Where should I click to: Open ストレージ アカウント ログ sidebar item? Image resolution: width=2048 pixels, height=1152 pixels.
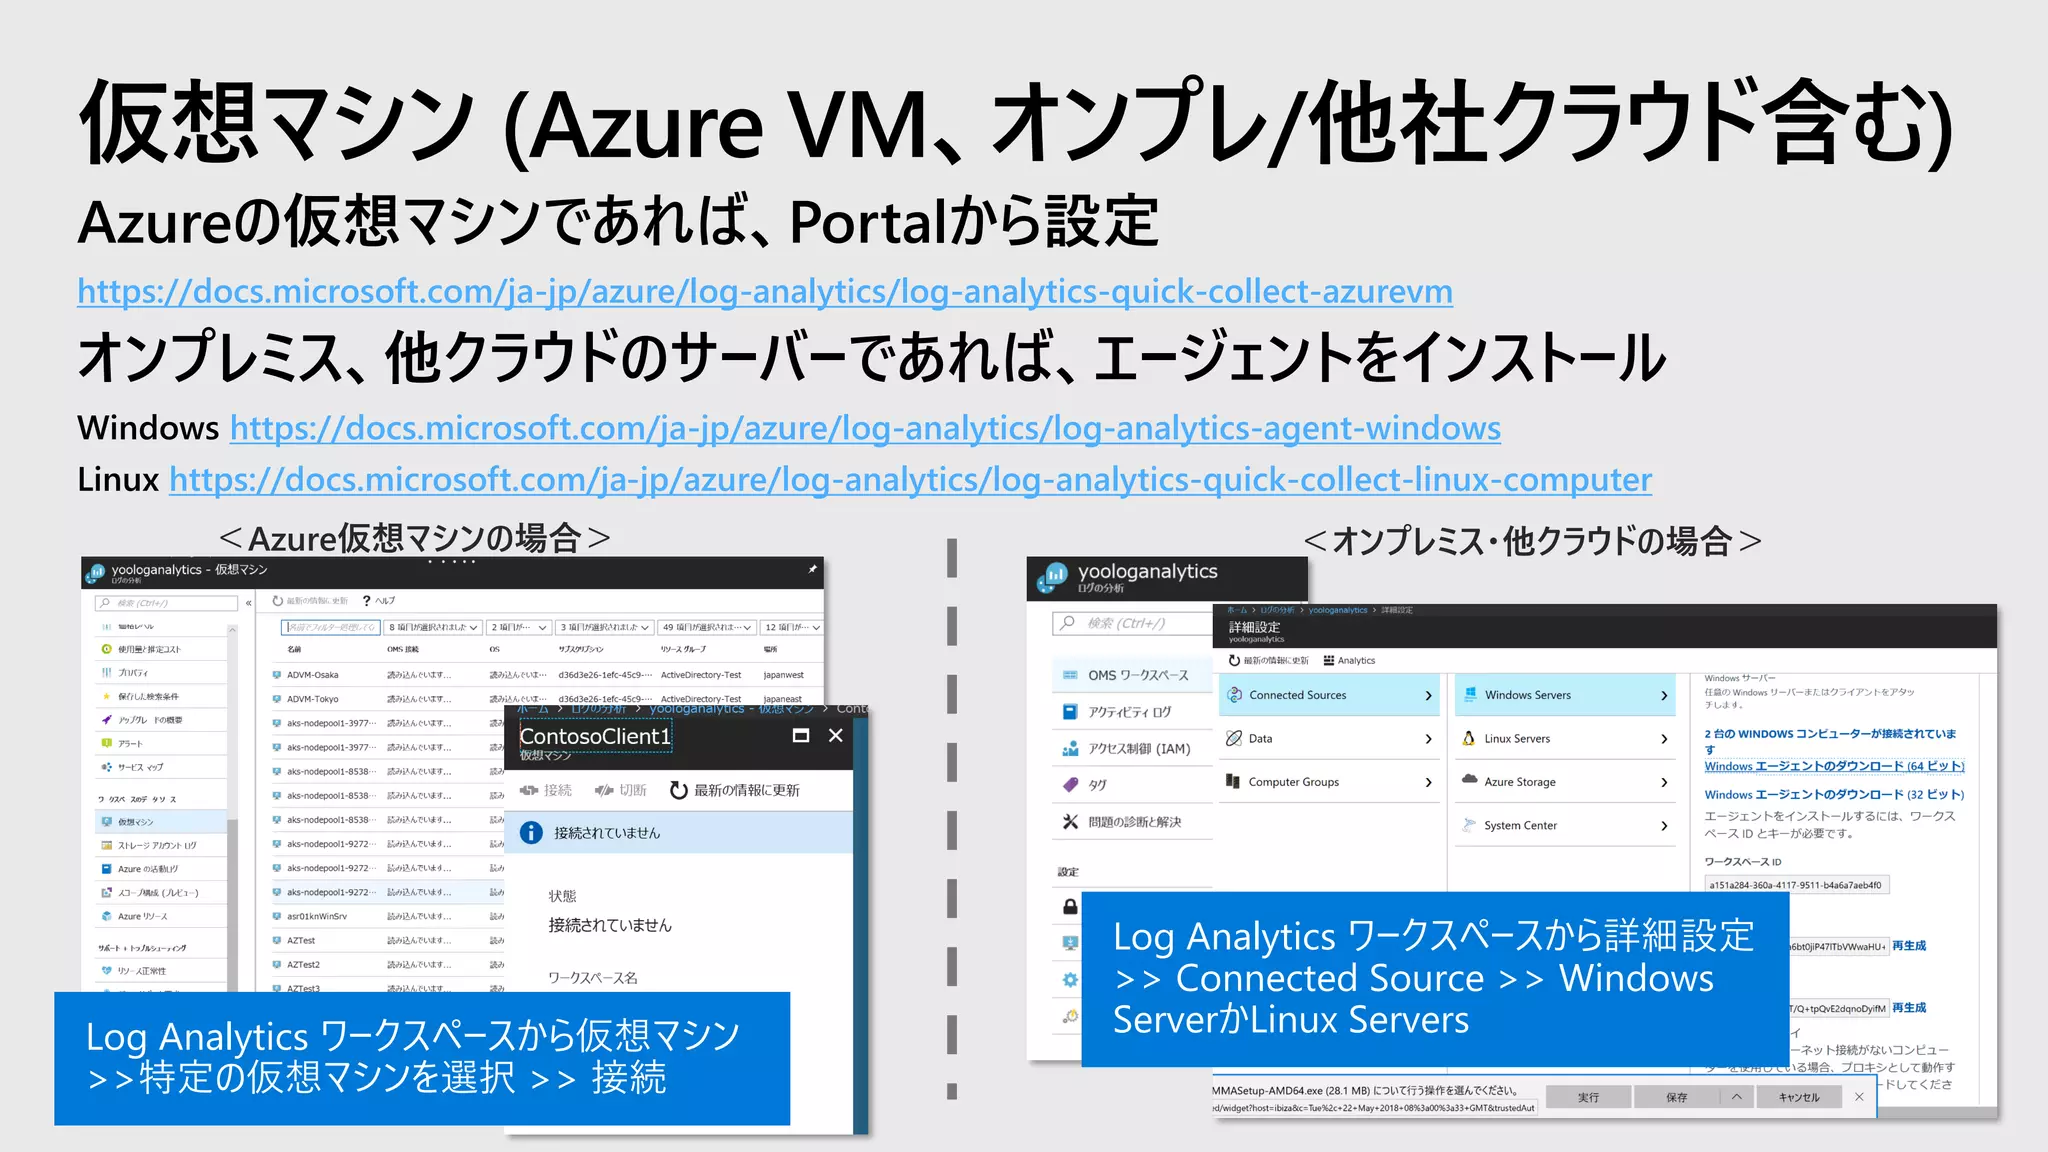pos(160,845)
